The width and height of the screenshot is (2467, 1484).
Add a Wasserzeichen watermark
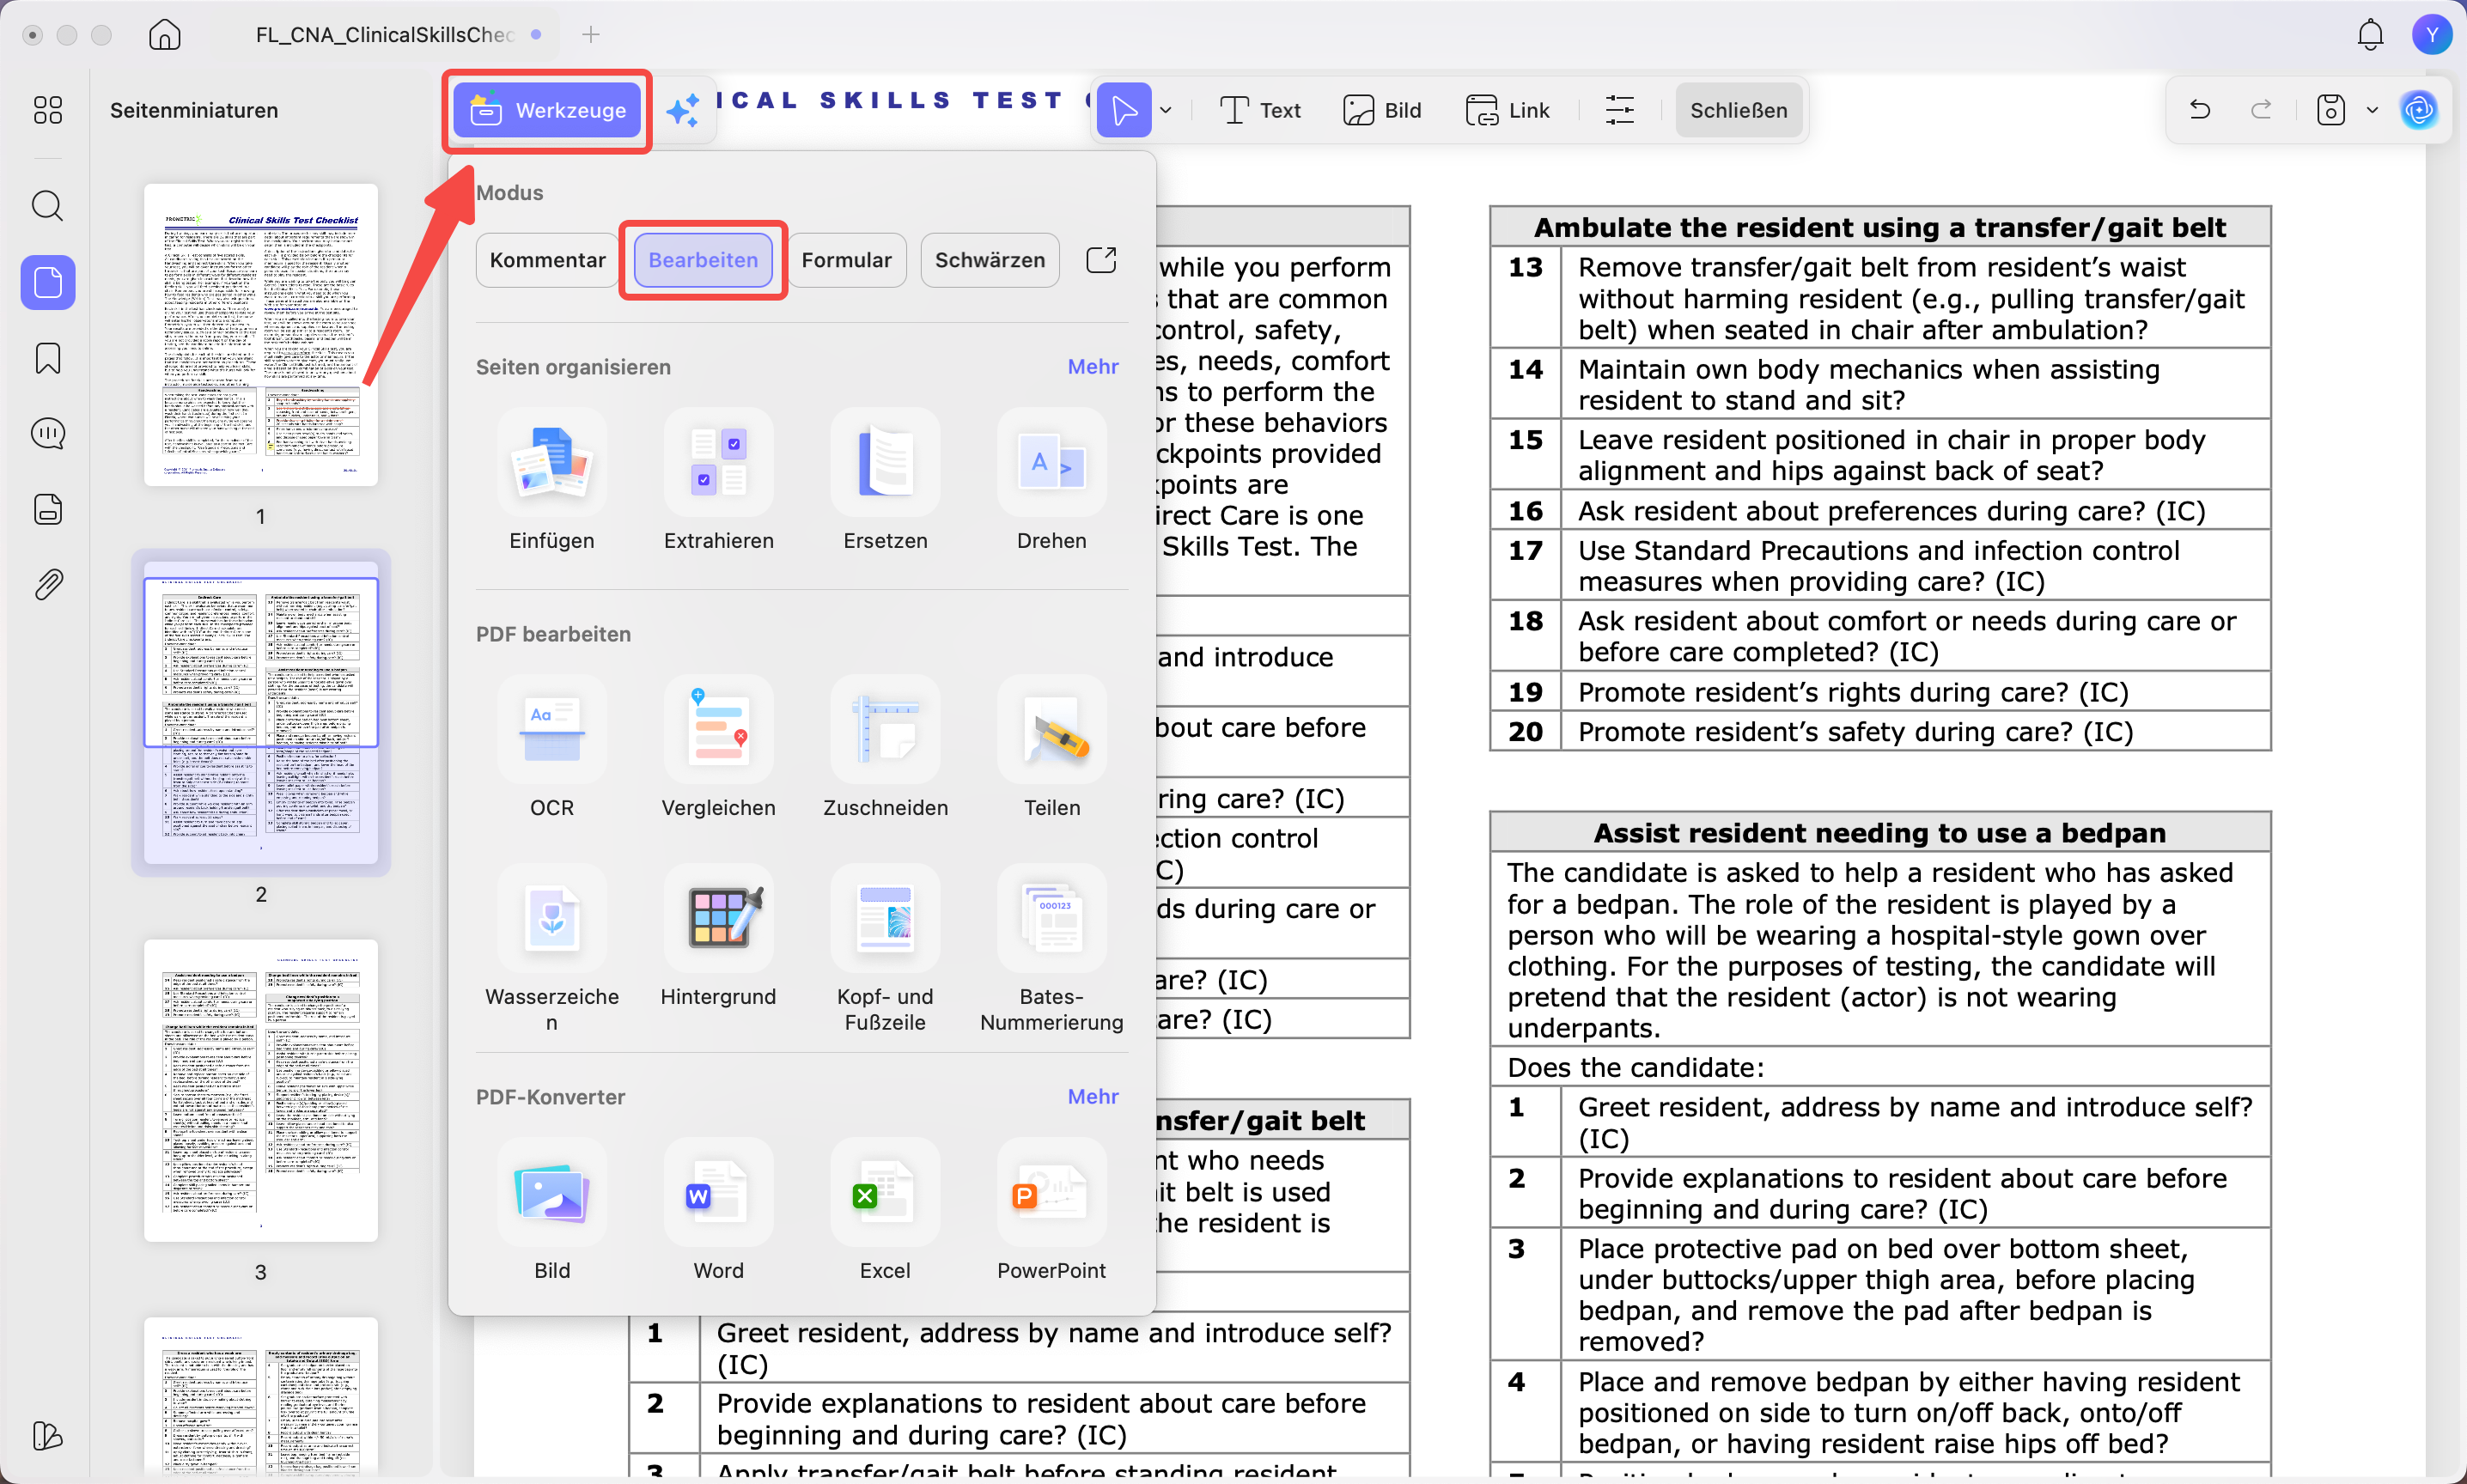tap(552, 949)
